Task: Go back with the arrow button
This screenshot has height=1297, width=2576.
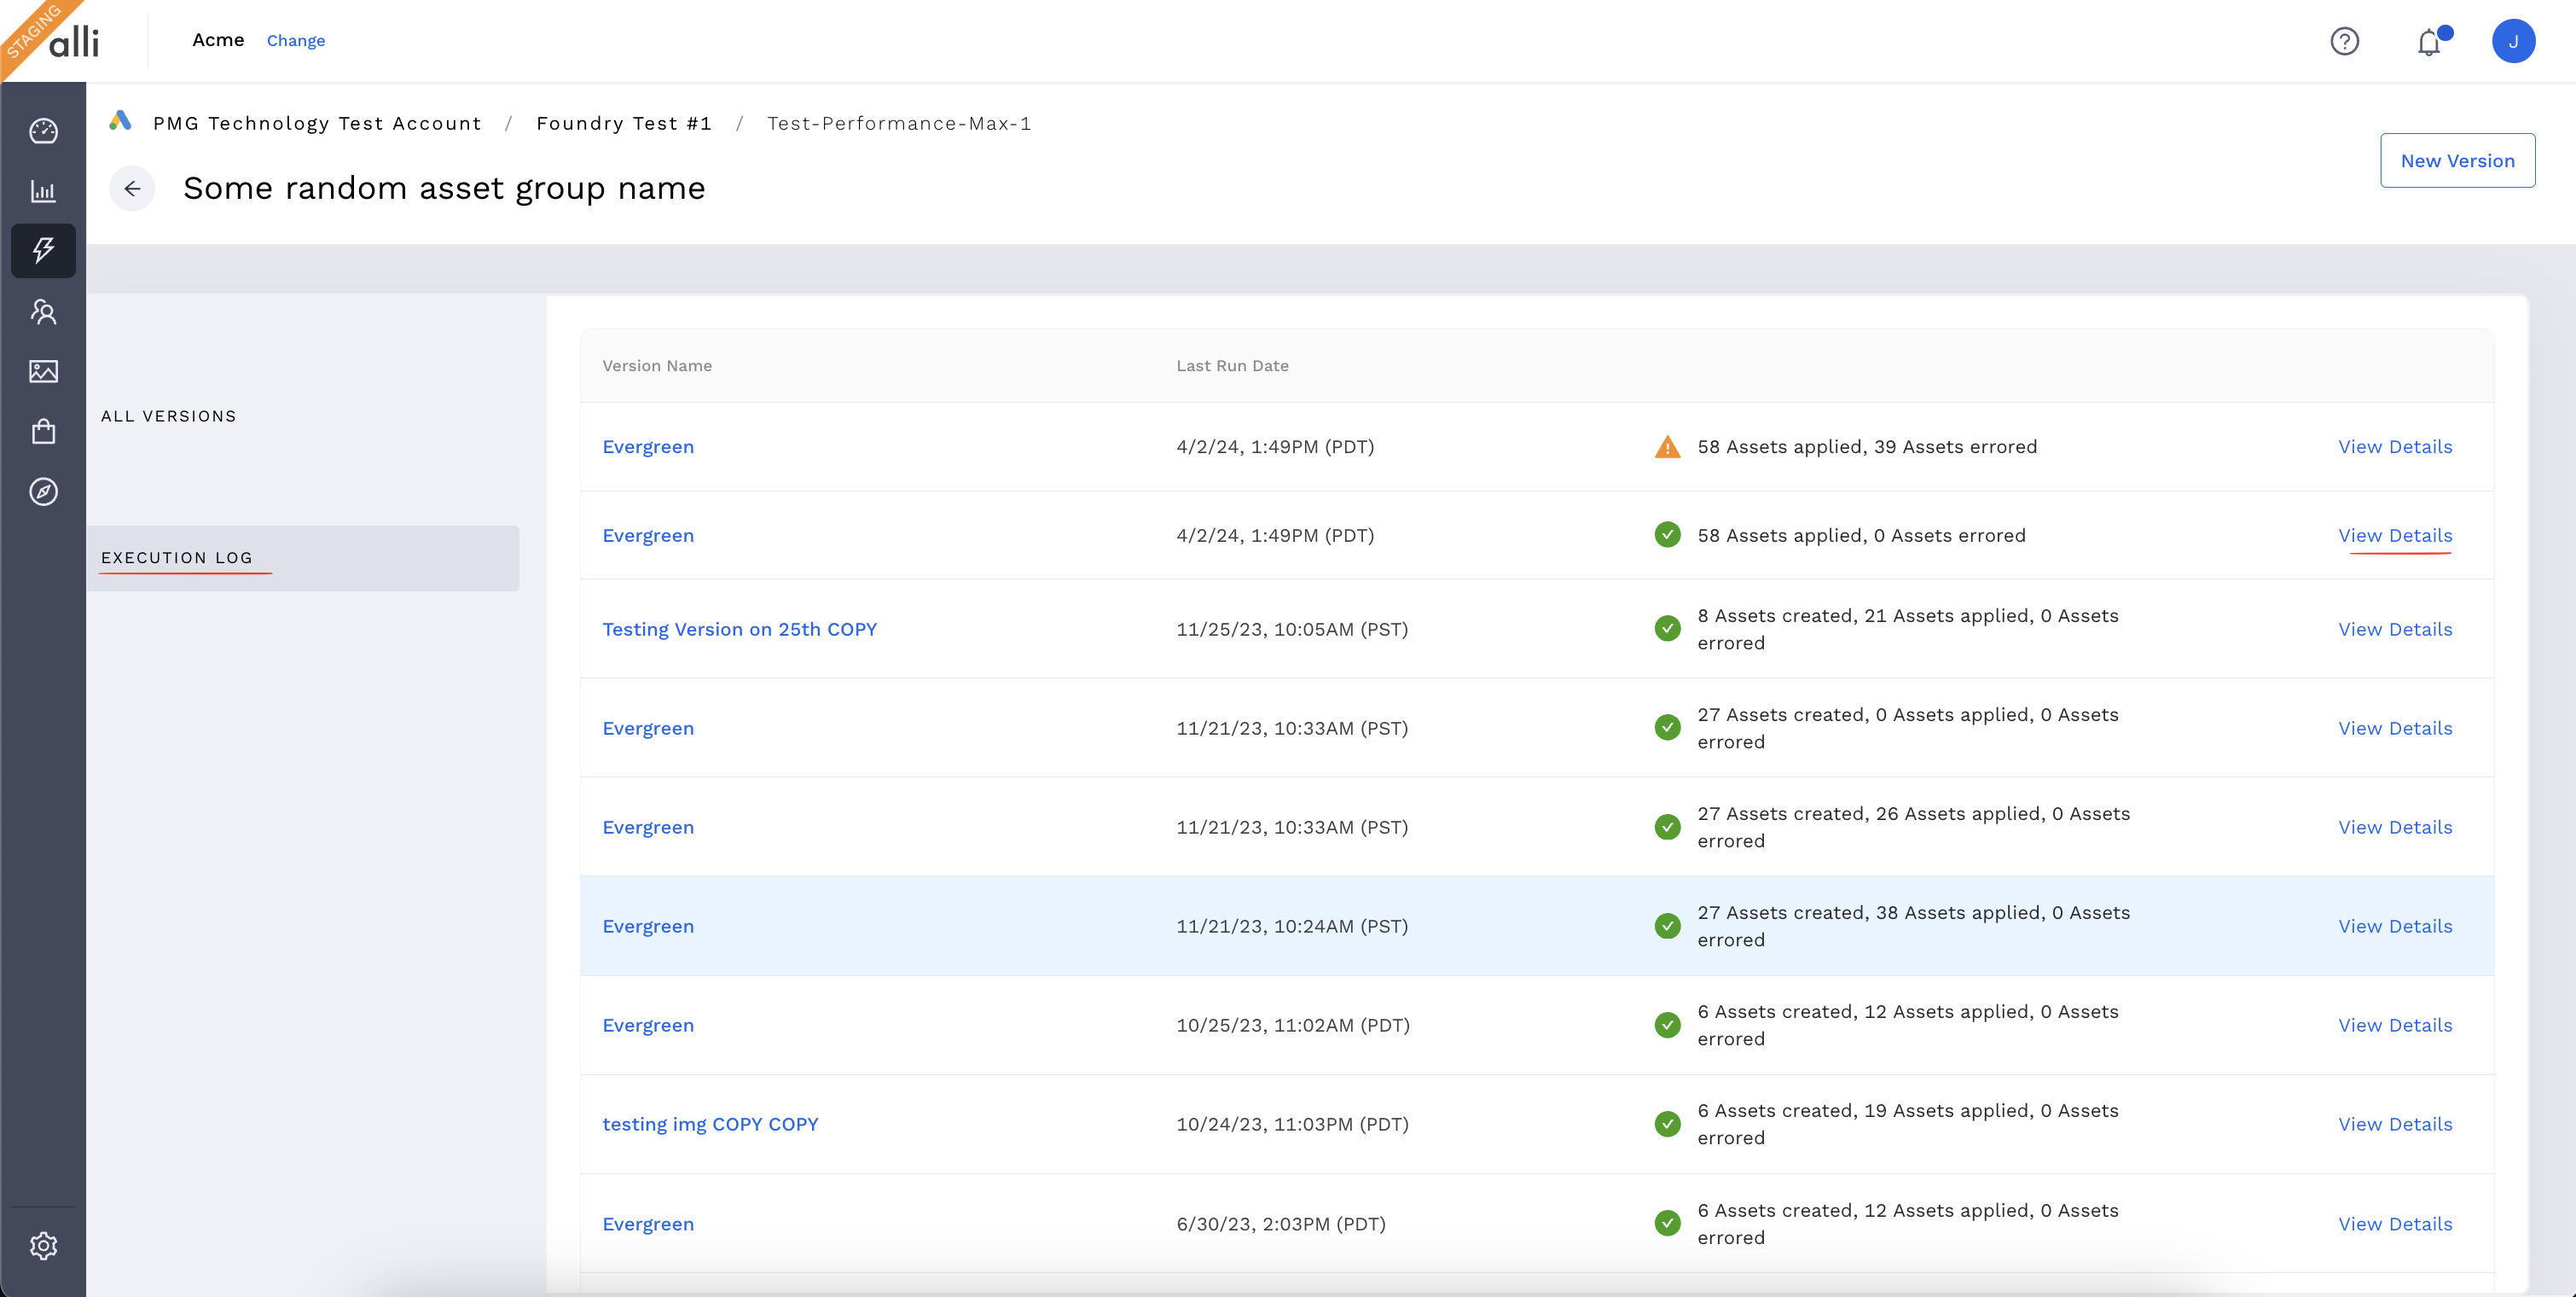Action: tap(132, 188)
